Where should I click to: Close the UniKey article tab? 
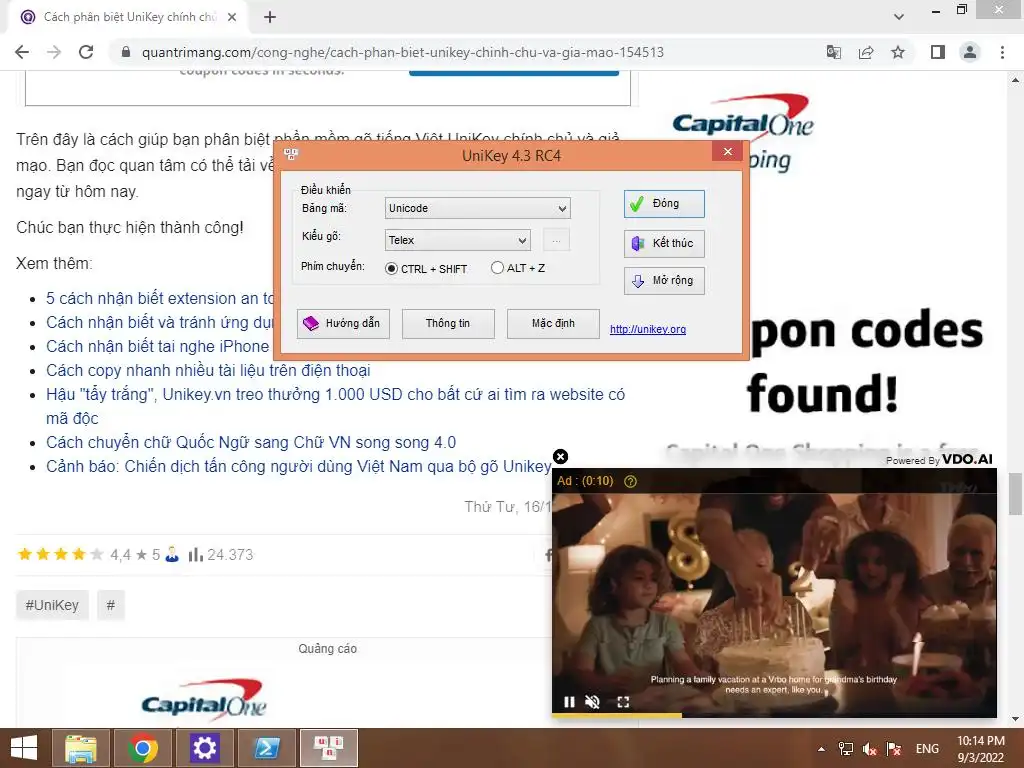232,17
